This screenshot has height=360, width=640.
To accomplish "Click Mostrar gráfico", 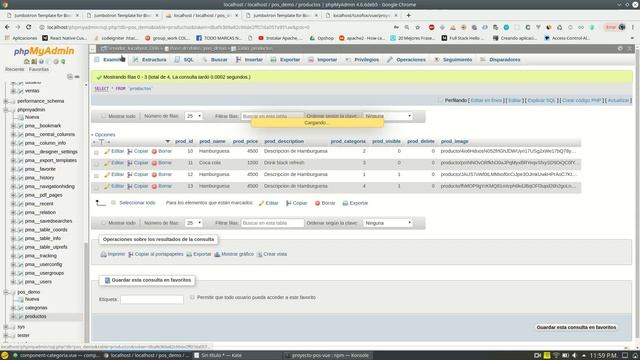I will point(234,254).
